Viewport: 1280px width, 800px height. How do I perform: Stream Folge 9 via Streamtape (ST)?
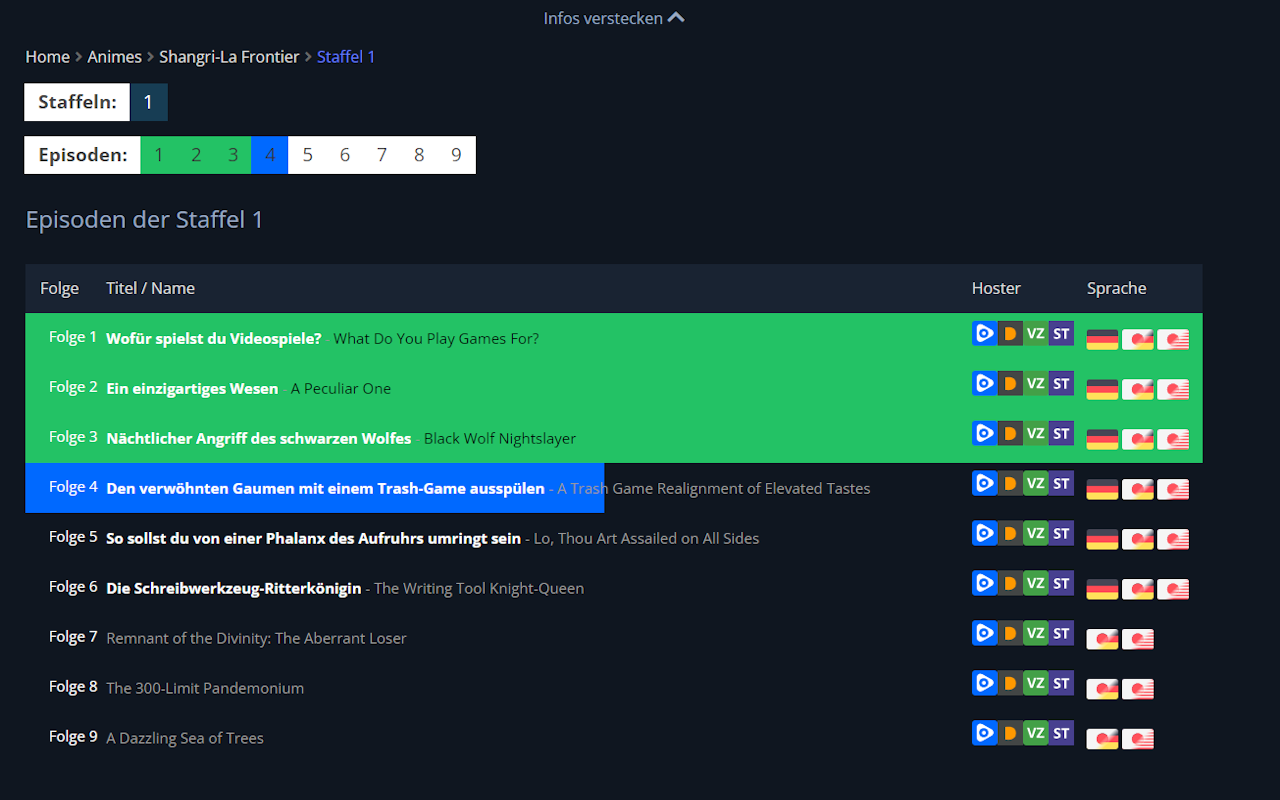point(1060,733)
